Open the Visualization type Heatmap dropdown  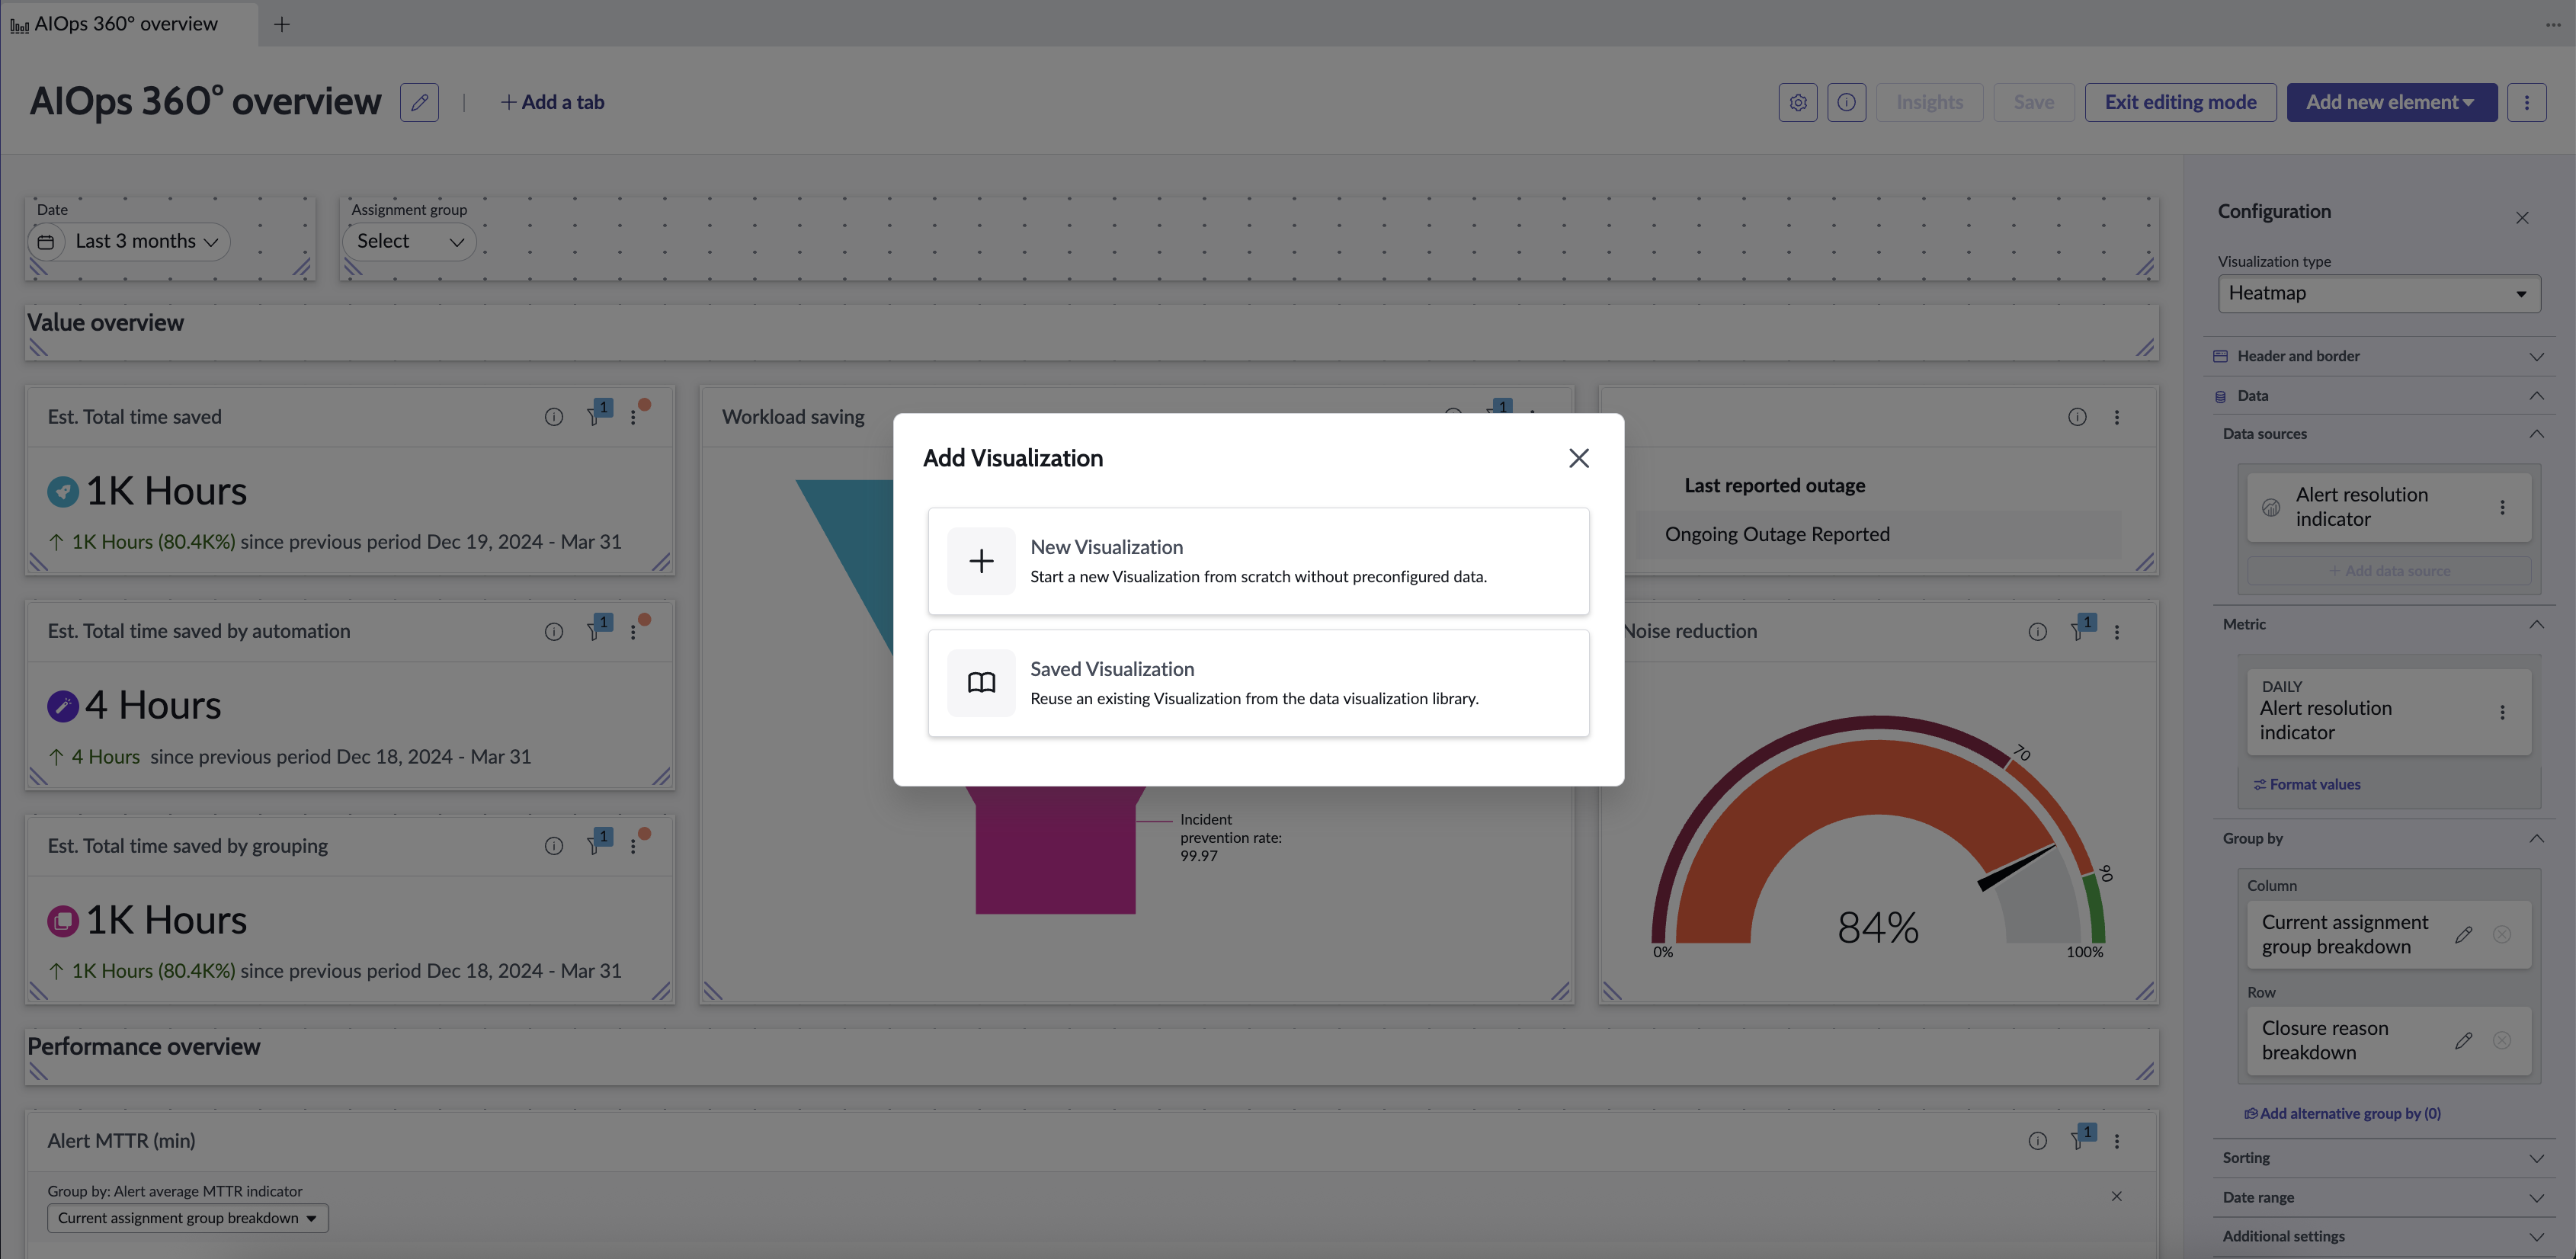tap(2378, 293)
